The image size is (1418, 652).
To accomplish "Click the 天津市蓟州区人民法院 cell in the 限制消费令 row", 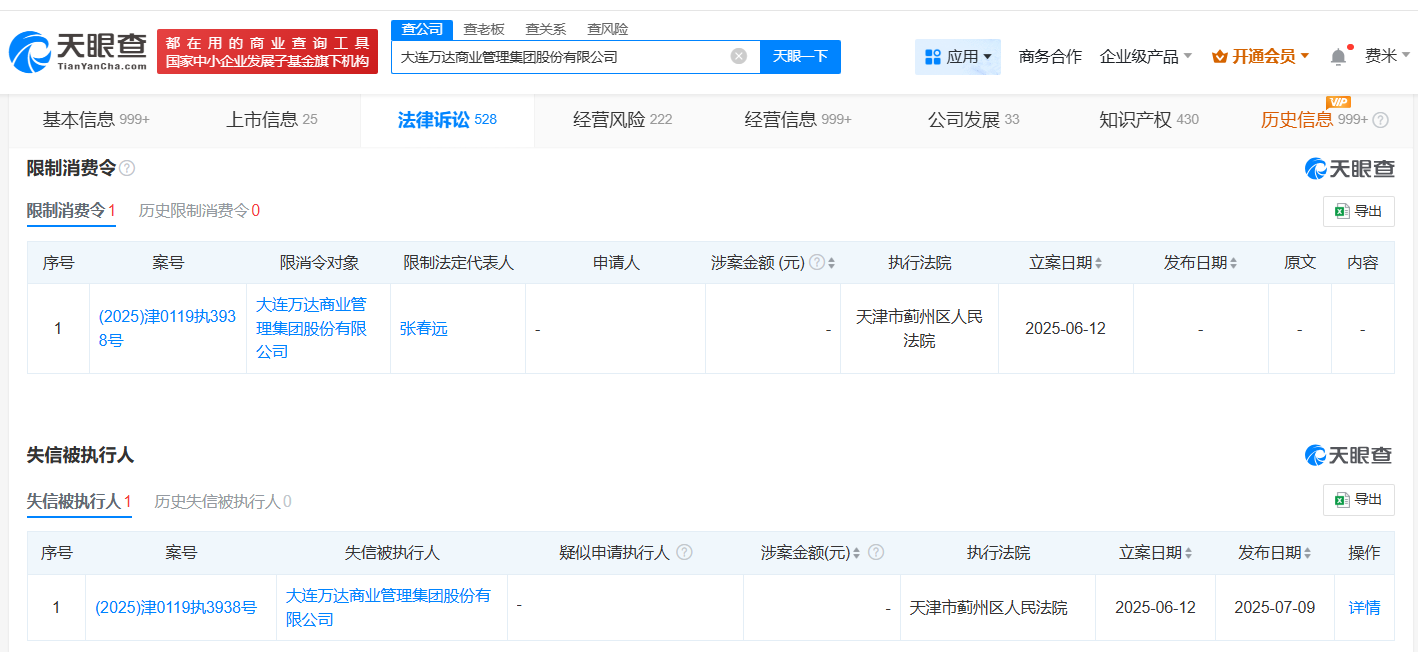I will coord(919,328).
